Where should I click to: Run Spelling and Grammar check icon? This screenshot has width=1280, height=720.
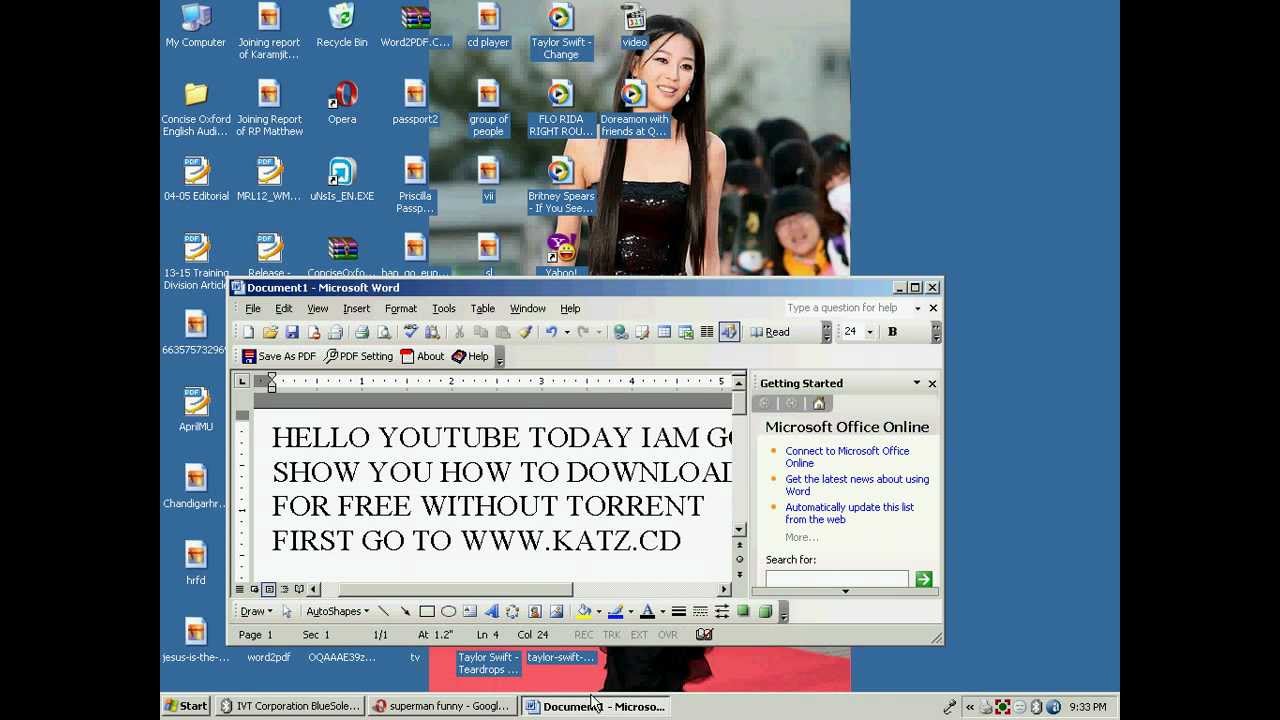410,332
